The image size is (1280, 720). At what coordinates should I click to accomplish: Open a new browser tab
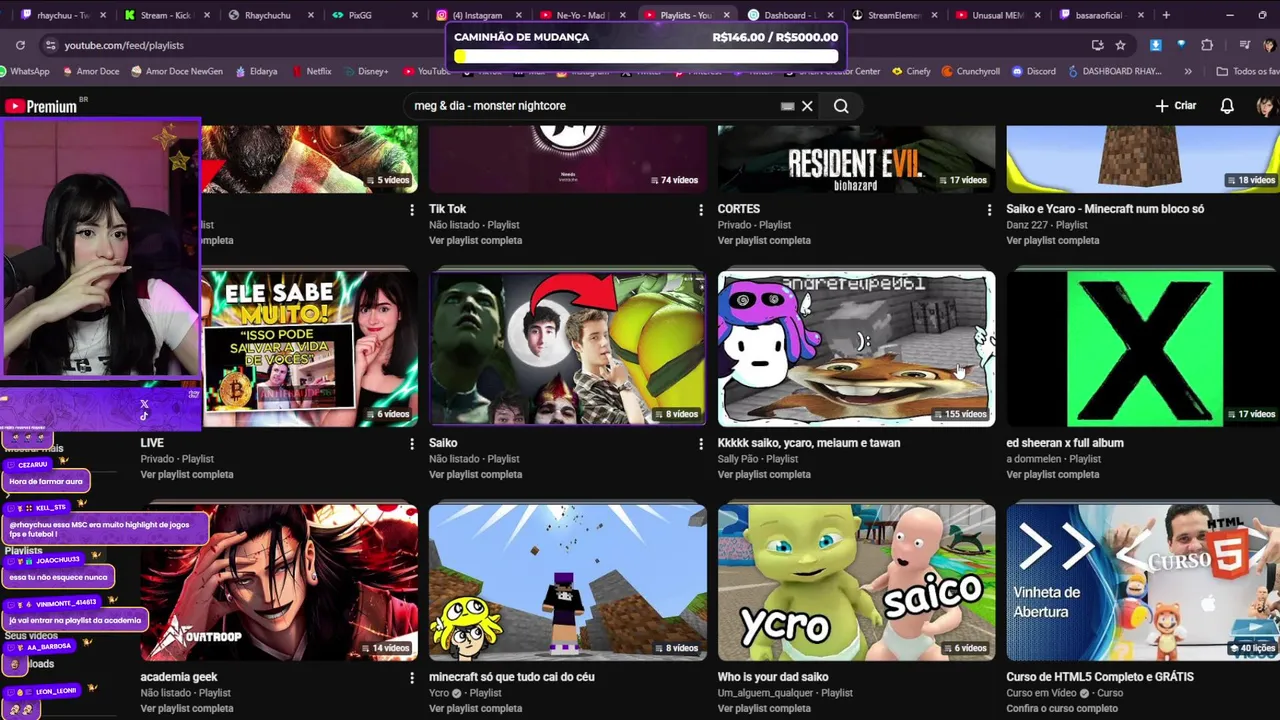pyautogui.click(x=1166, y=15)
